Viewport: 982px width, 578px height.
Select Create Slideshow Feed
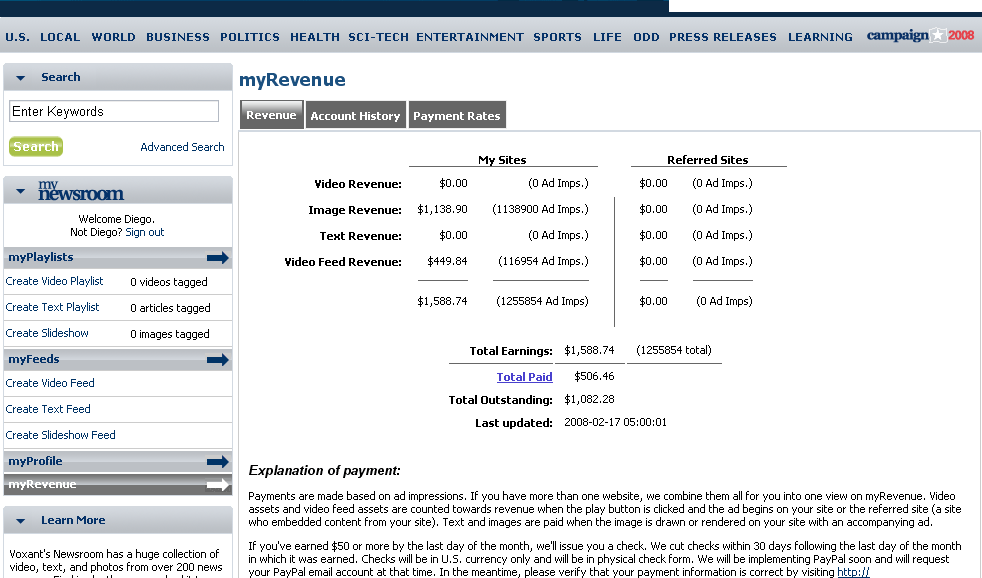[60, 435]
